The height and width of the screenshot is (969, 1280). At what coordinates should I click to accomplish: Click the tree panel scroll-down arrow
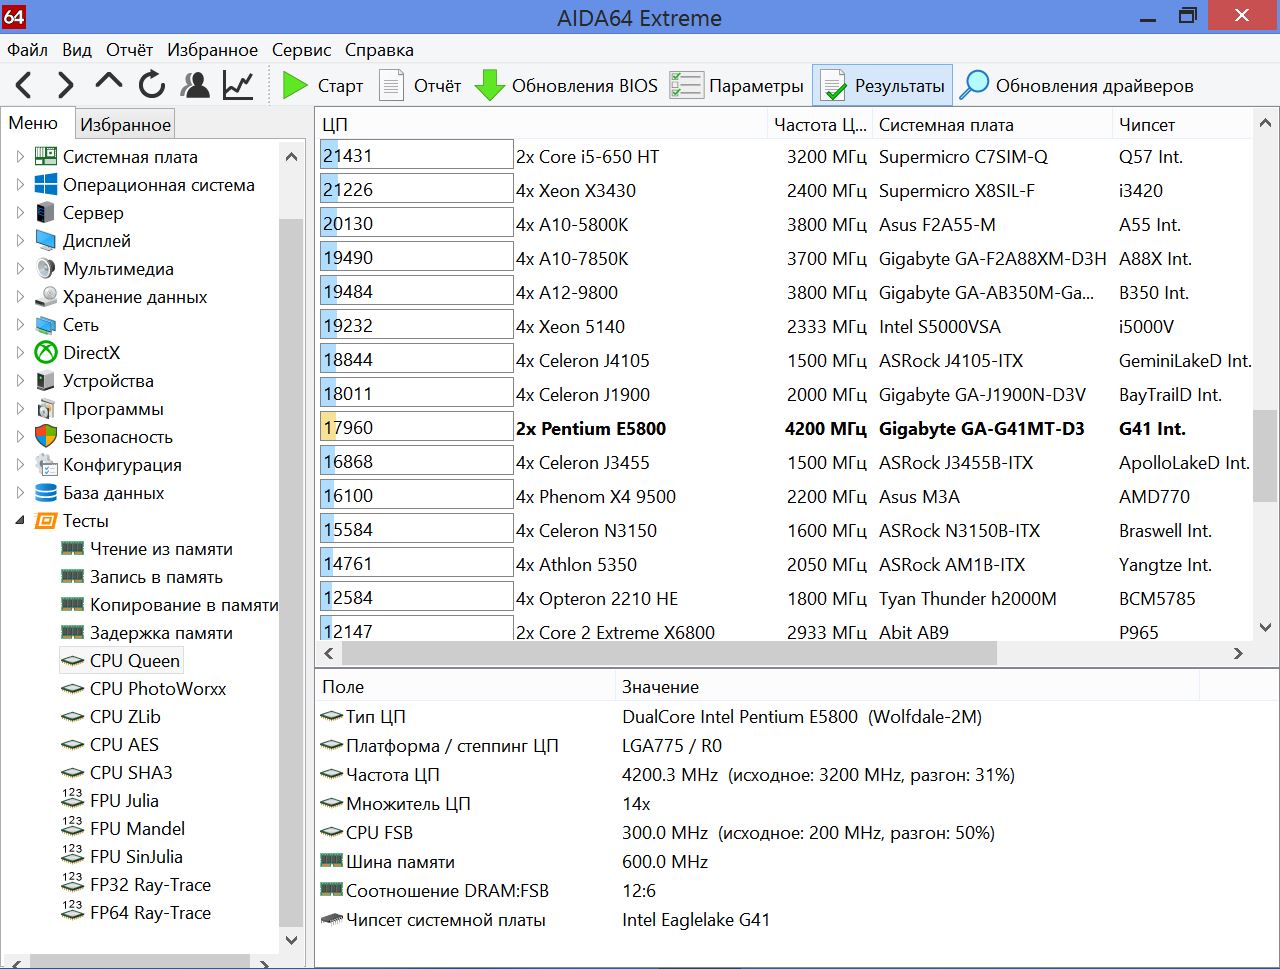[x=292, y=940]
